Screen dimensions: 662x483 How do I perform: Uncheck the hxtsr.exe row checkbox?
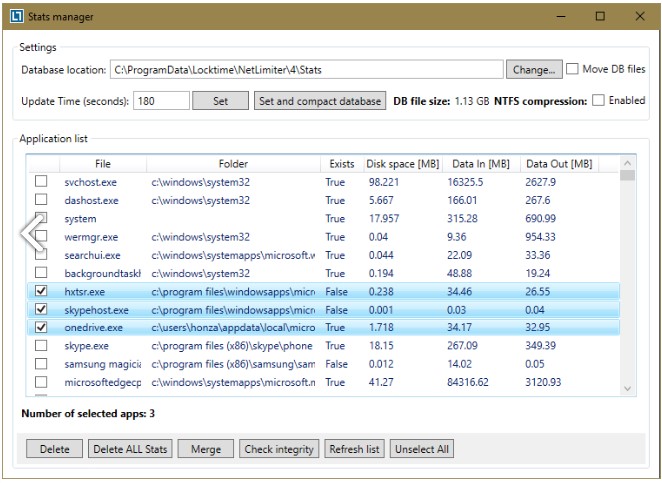(41, 291)
